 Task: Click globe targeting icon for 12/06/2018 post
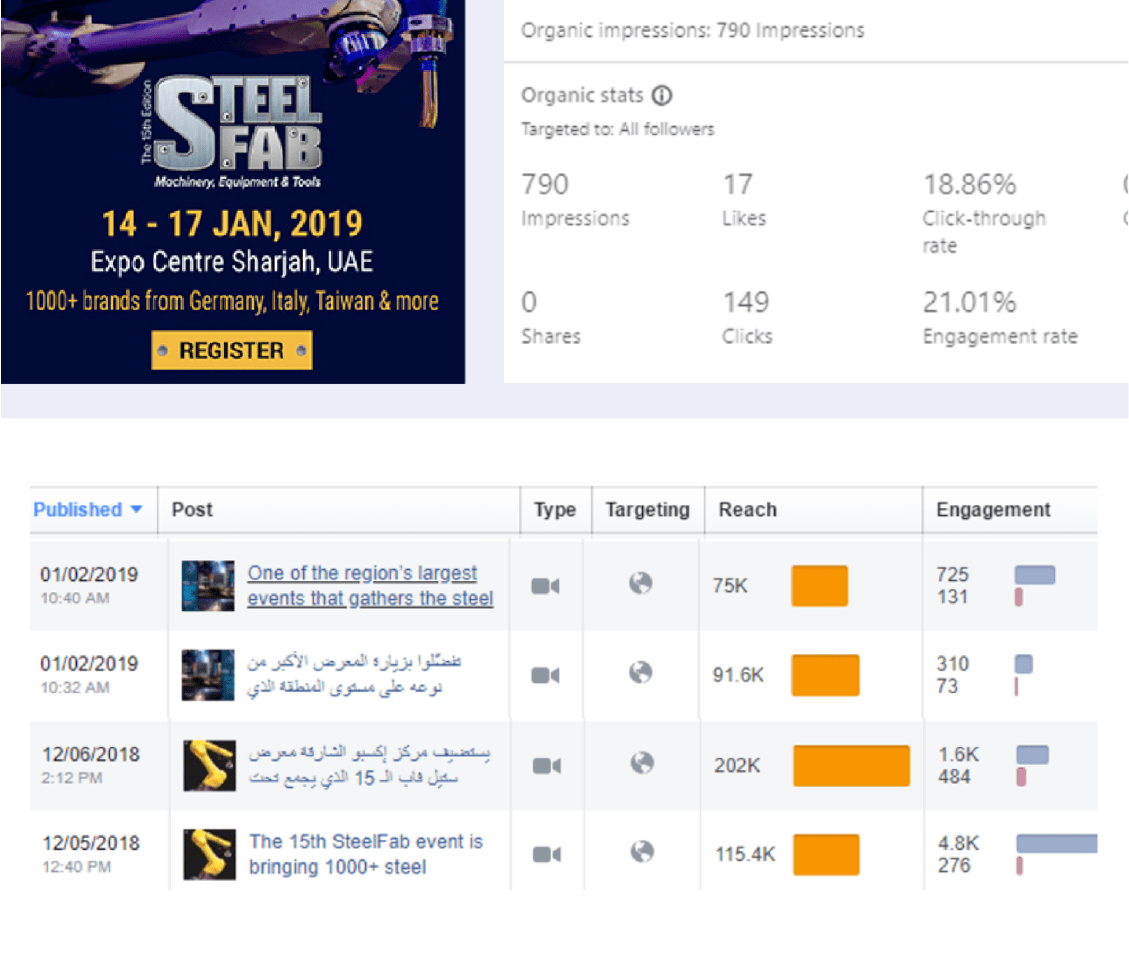point(642,763)
